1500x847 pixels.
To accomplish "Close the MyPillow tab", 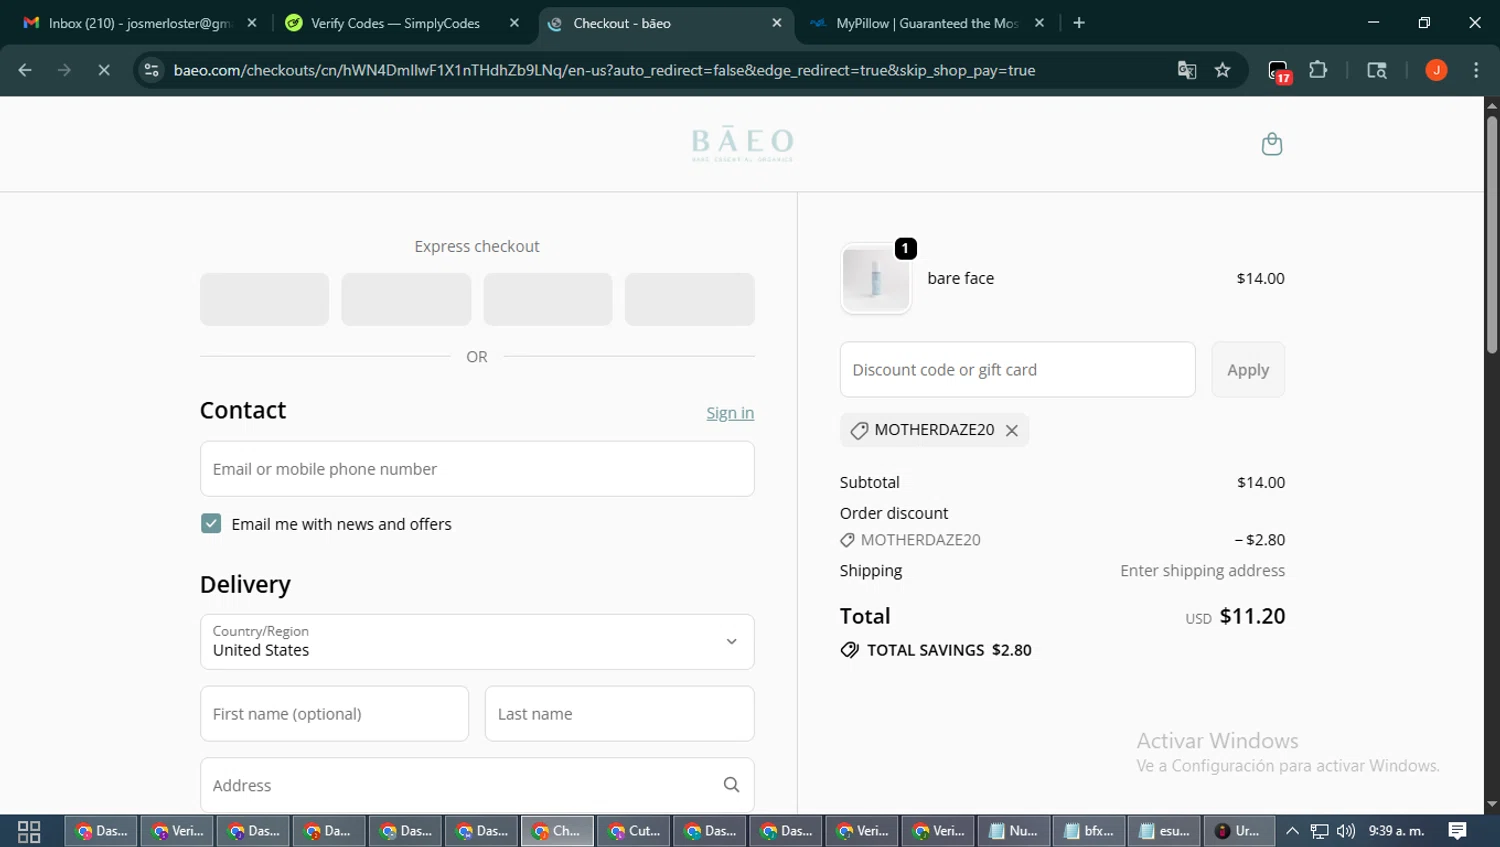I will coord(1039,23).
